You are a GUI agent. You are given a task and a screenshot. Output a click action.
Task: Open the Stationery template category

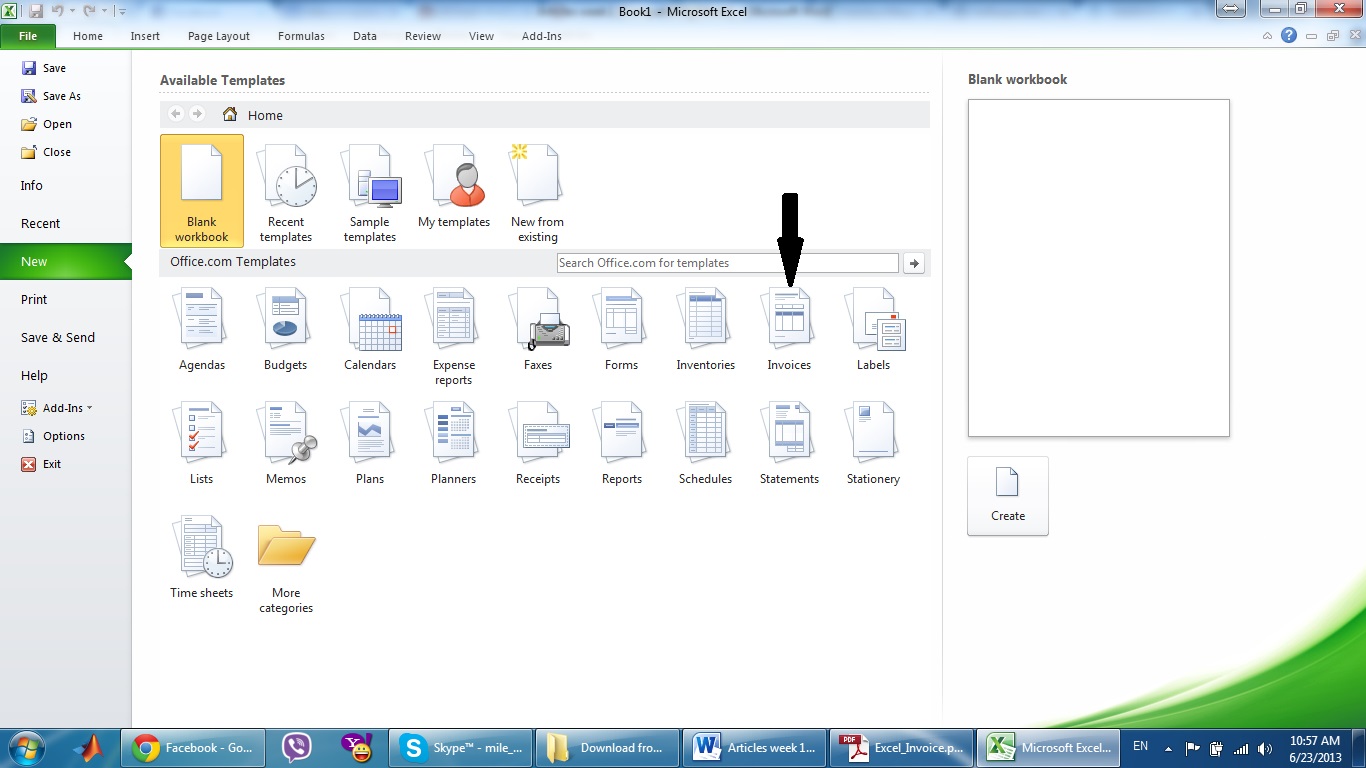874,445
